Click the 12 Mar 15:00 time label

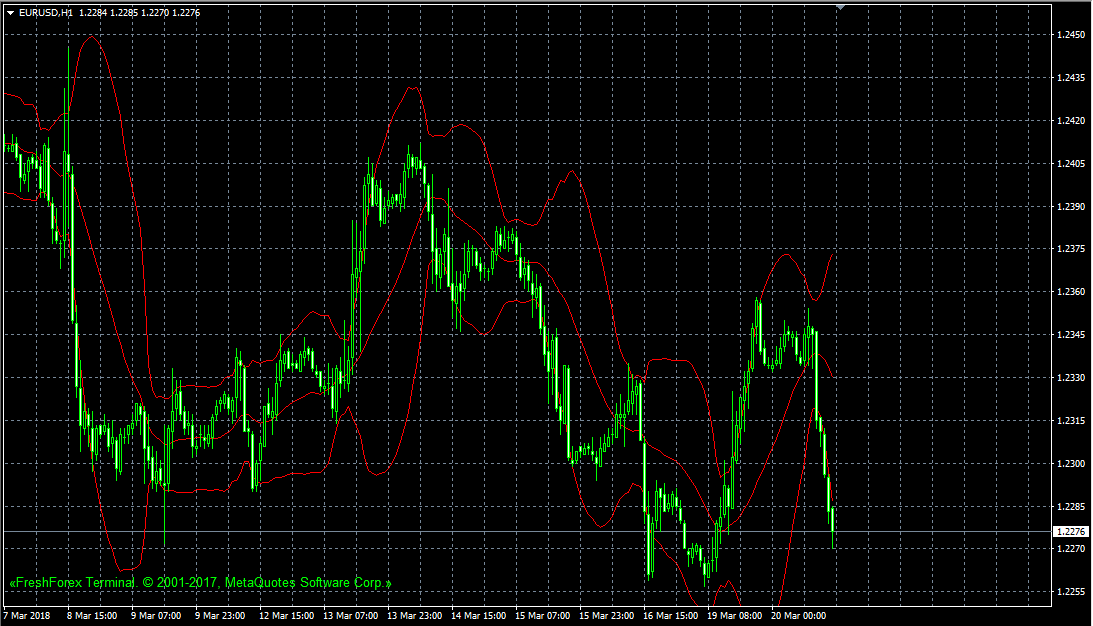(286, 616)
